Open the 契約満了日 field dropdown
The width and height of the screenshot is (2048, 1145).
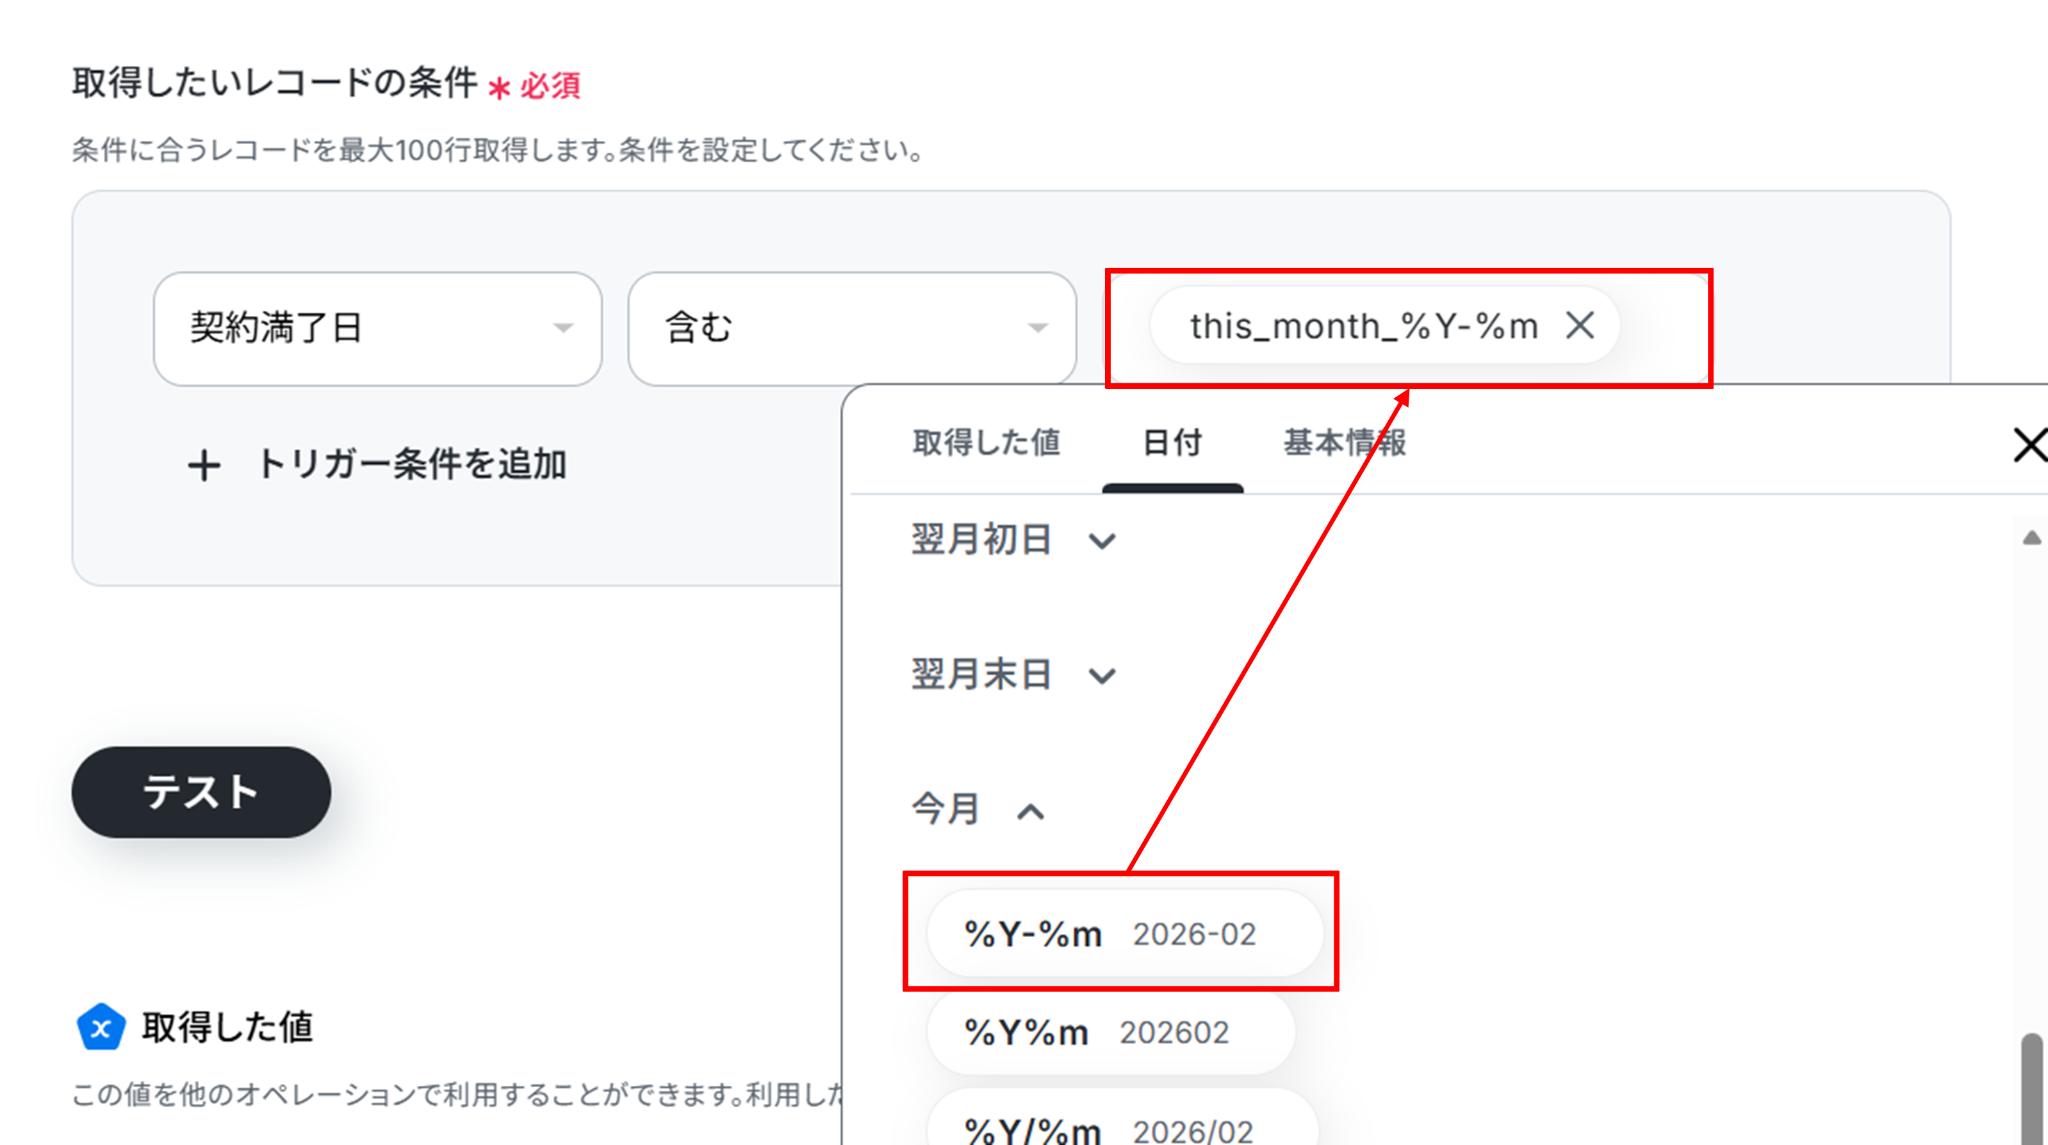[377, 328]
